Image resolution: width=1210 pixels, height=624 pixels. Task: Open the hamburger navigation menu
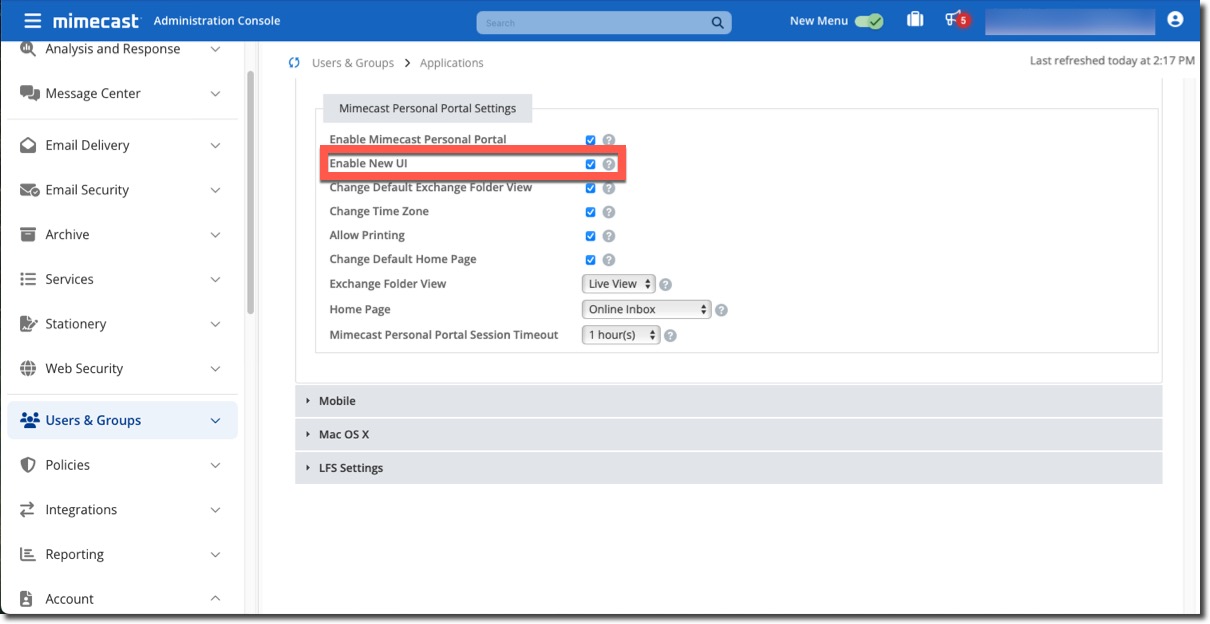tap(33, 20)
